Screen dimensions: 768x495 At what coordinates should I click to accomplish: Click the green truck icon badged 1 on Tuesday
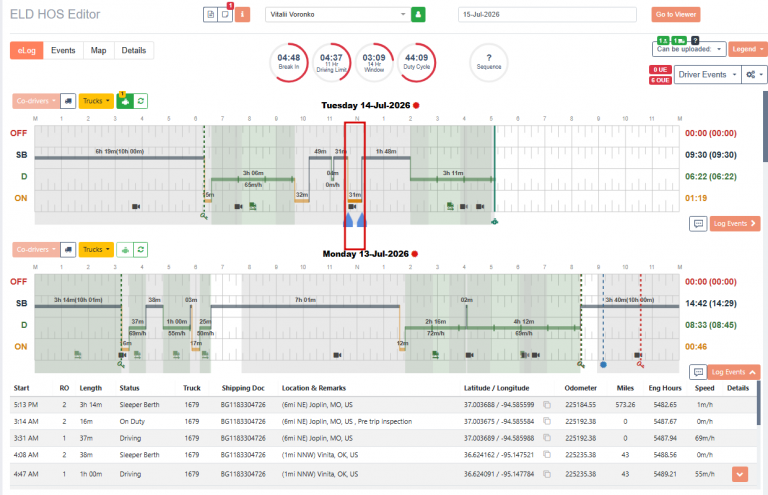(125, 101)
